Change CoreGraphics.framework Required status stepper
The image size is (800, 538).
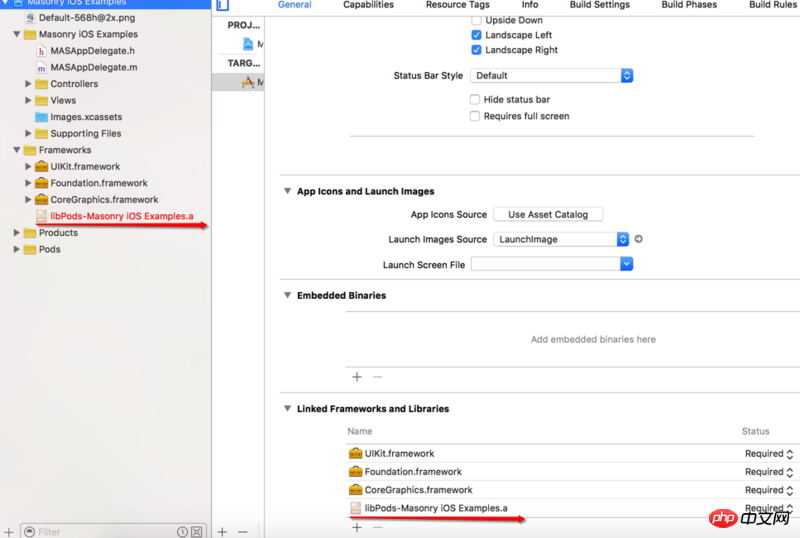pos(790,490)
